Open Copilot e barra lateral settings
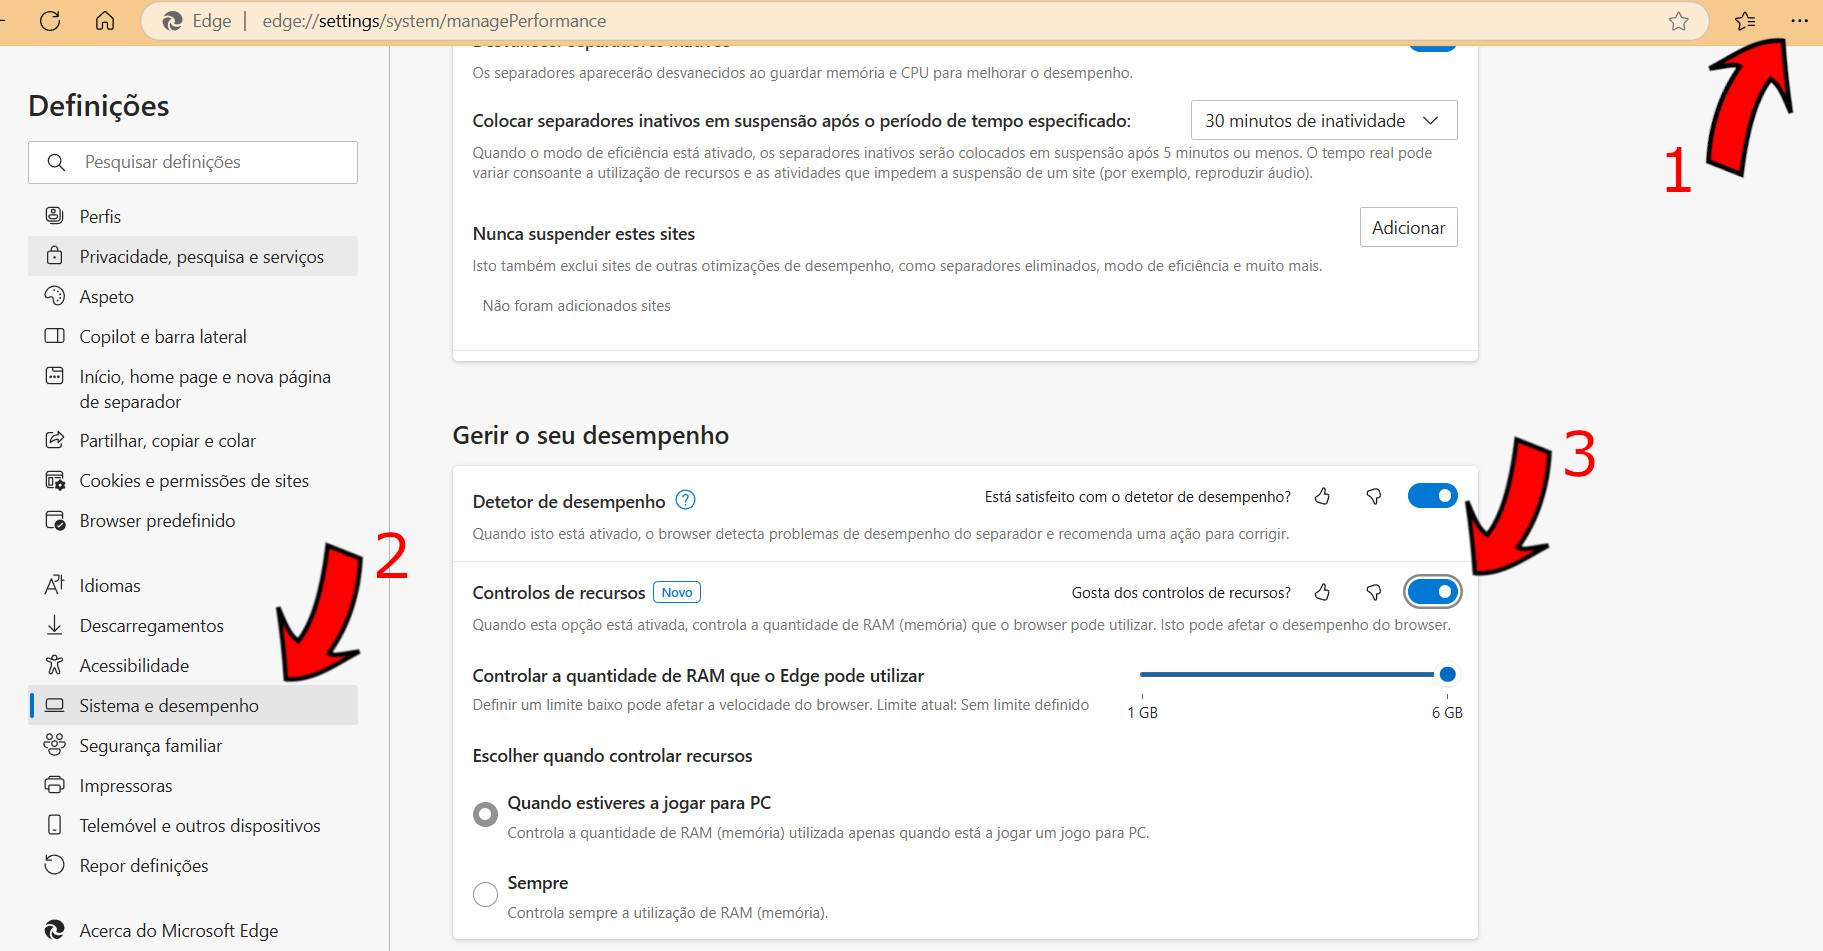The image size is (1823, 951). coord(193,336)
